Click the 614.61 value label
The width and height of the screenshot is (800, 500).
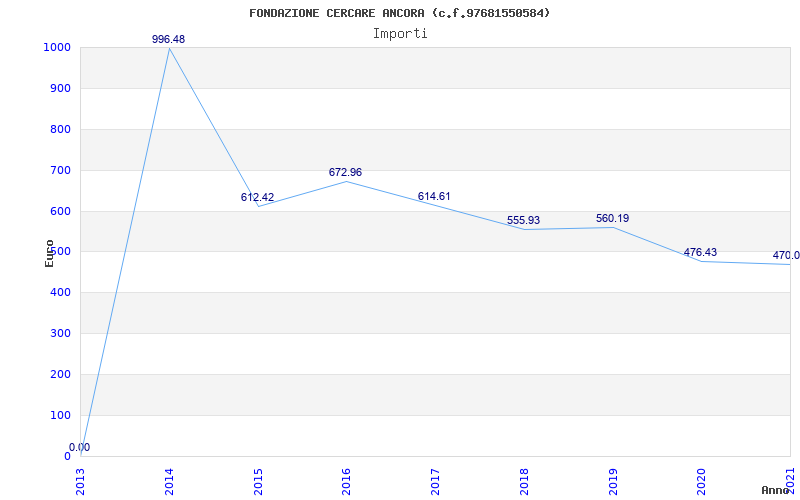434,196
